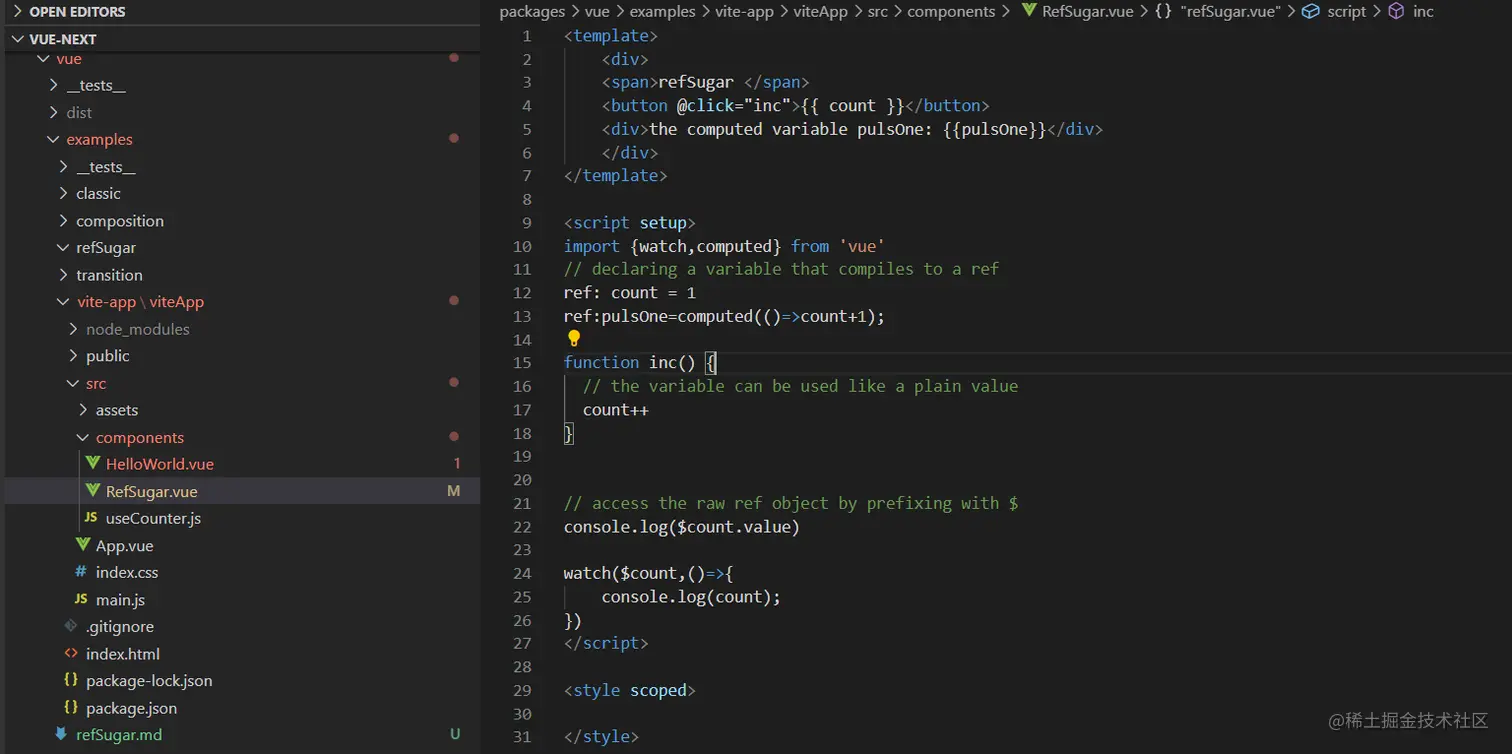Click 'count++' on line 17
The width and height of the screenshot is (1512, 754).
(616, 409)
